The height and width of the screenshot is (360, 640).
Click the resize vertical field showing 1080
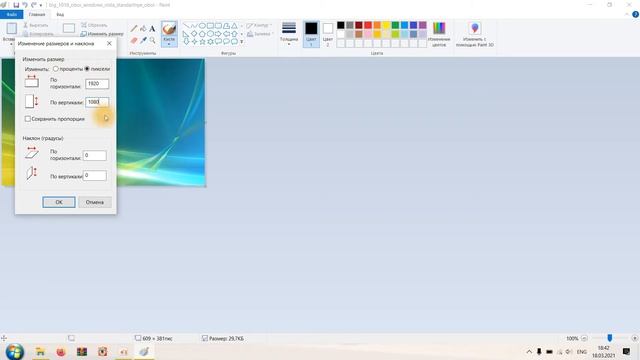click(97, 102)
